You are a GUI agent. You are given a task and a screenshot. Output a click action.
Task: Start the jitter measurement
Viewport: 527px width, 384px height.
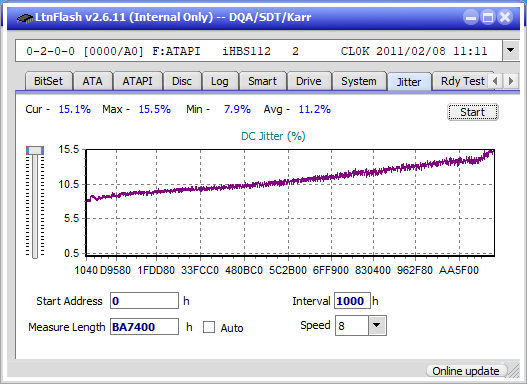473,112
